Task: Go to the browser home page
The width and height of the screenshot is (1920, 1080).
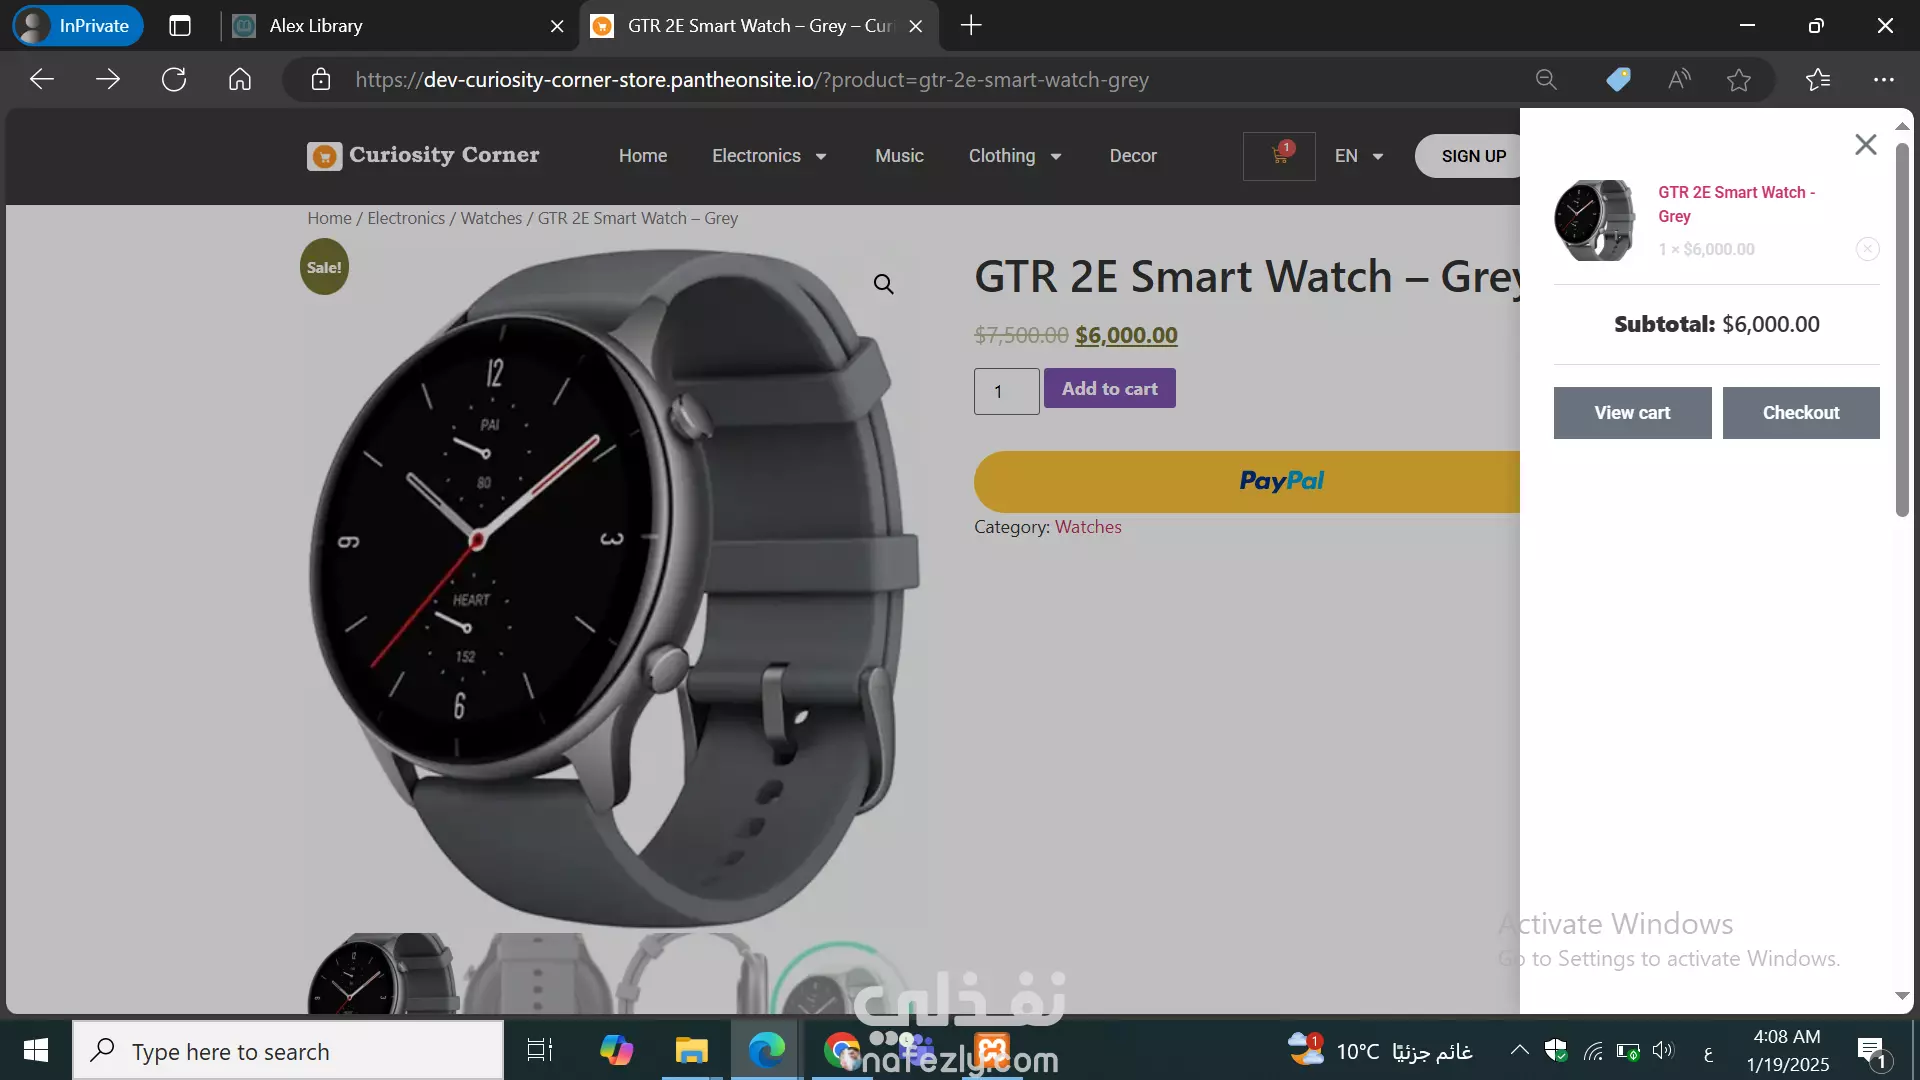Action: point(240,79)
